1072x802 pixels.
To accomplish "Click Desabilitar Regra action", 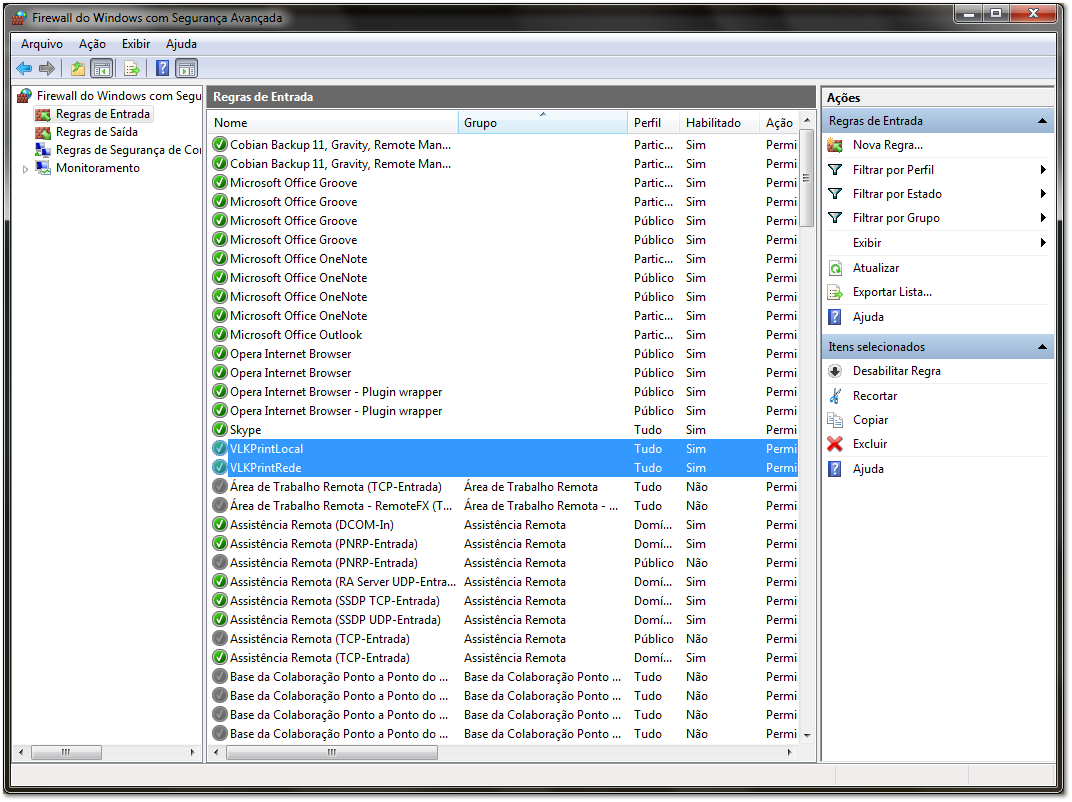I will point(896,371).
